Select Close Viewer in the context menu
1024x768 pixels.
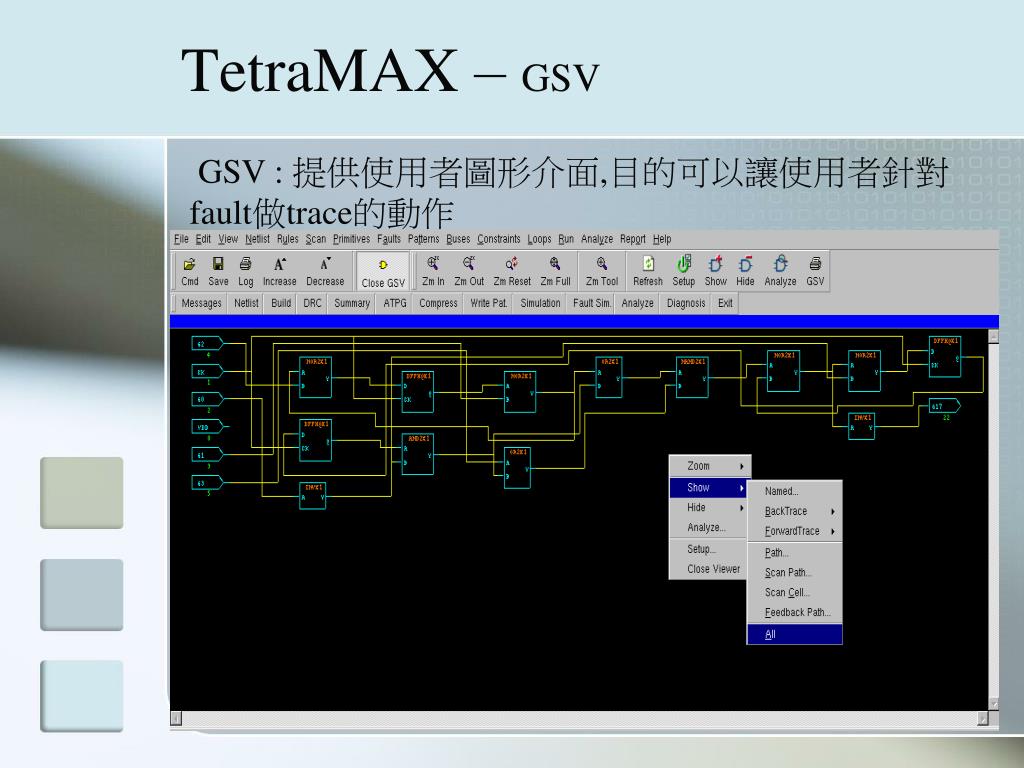click(x=710, y=569)
